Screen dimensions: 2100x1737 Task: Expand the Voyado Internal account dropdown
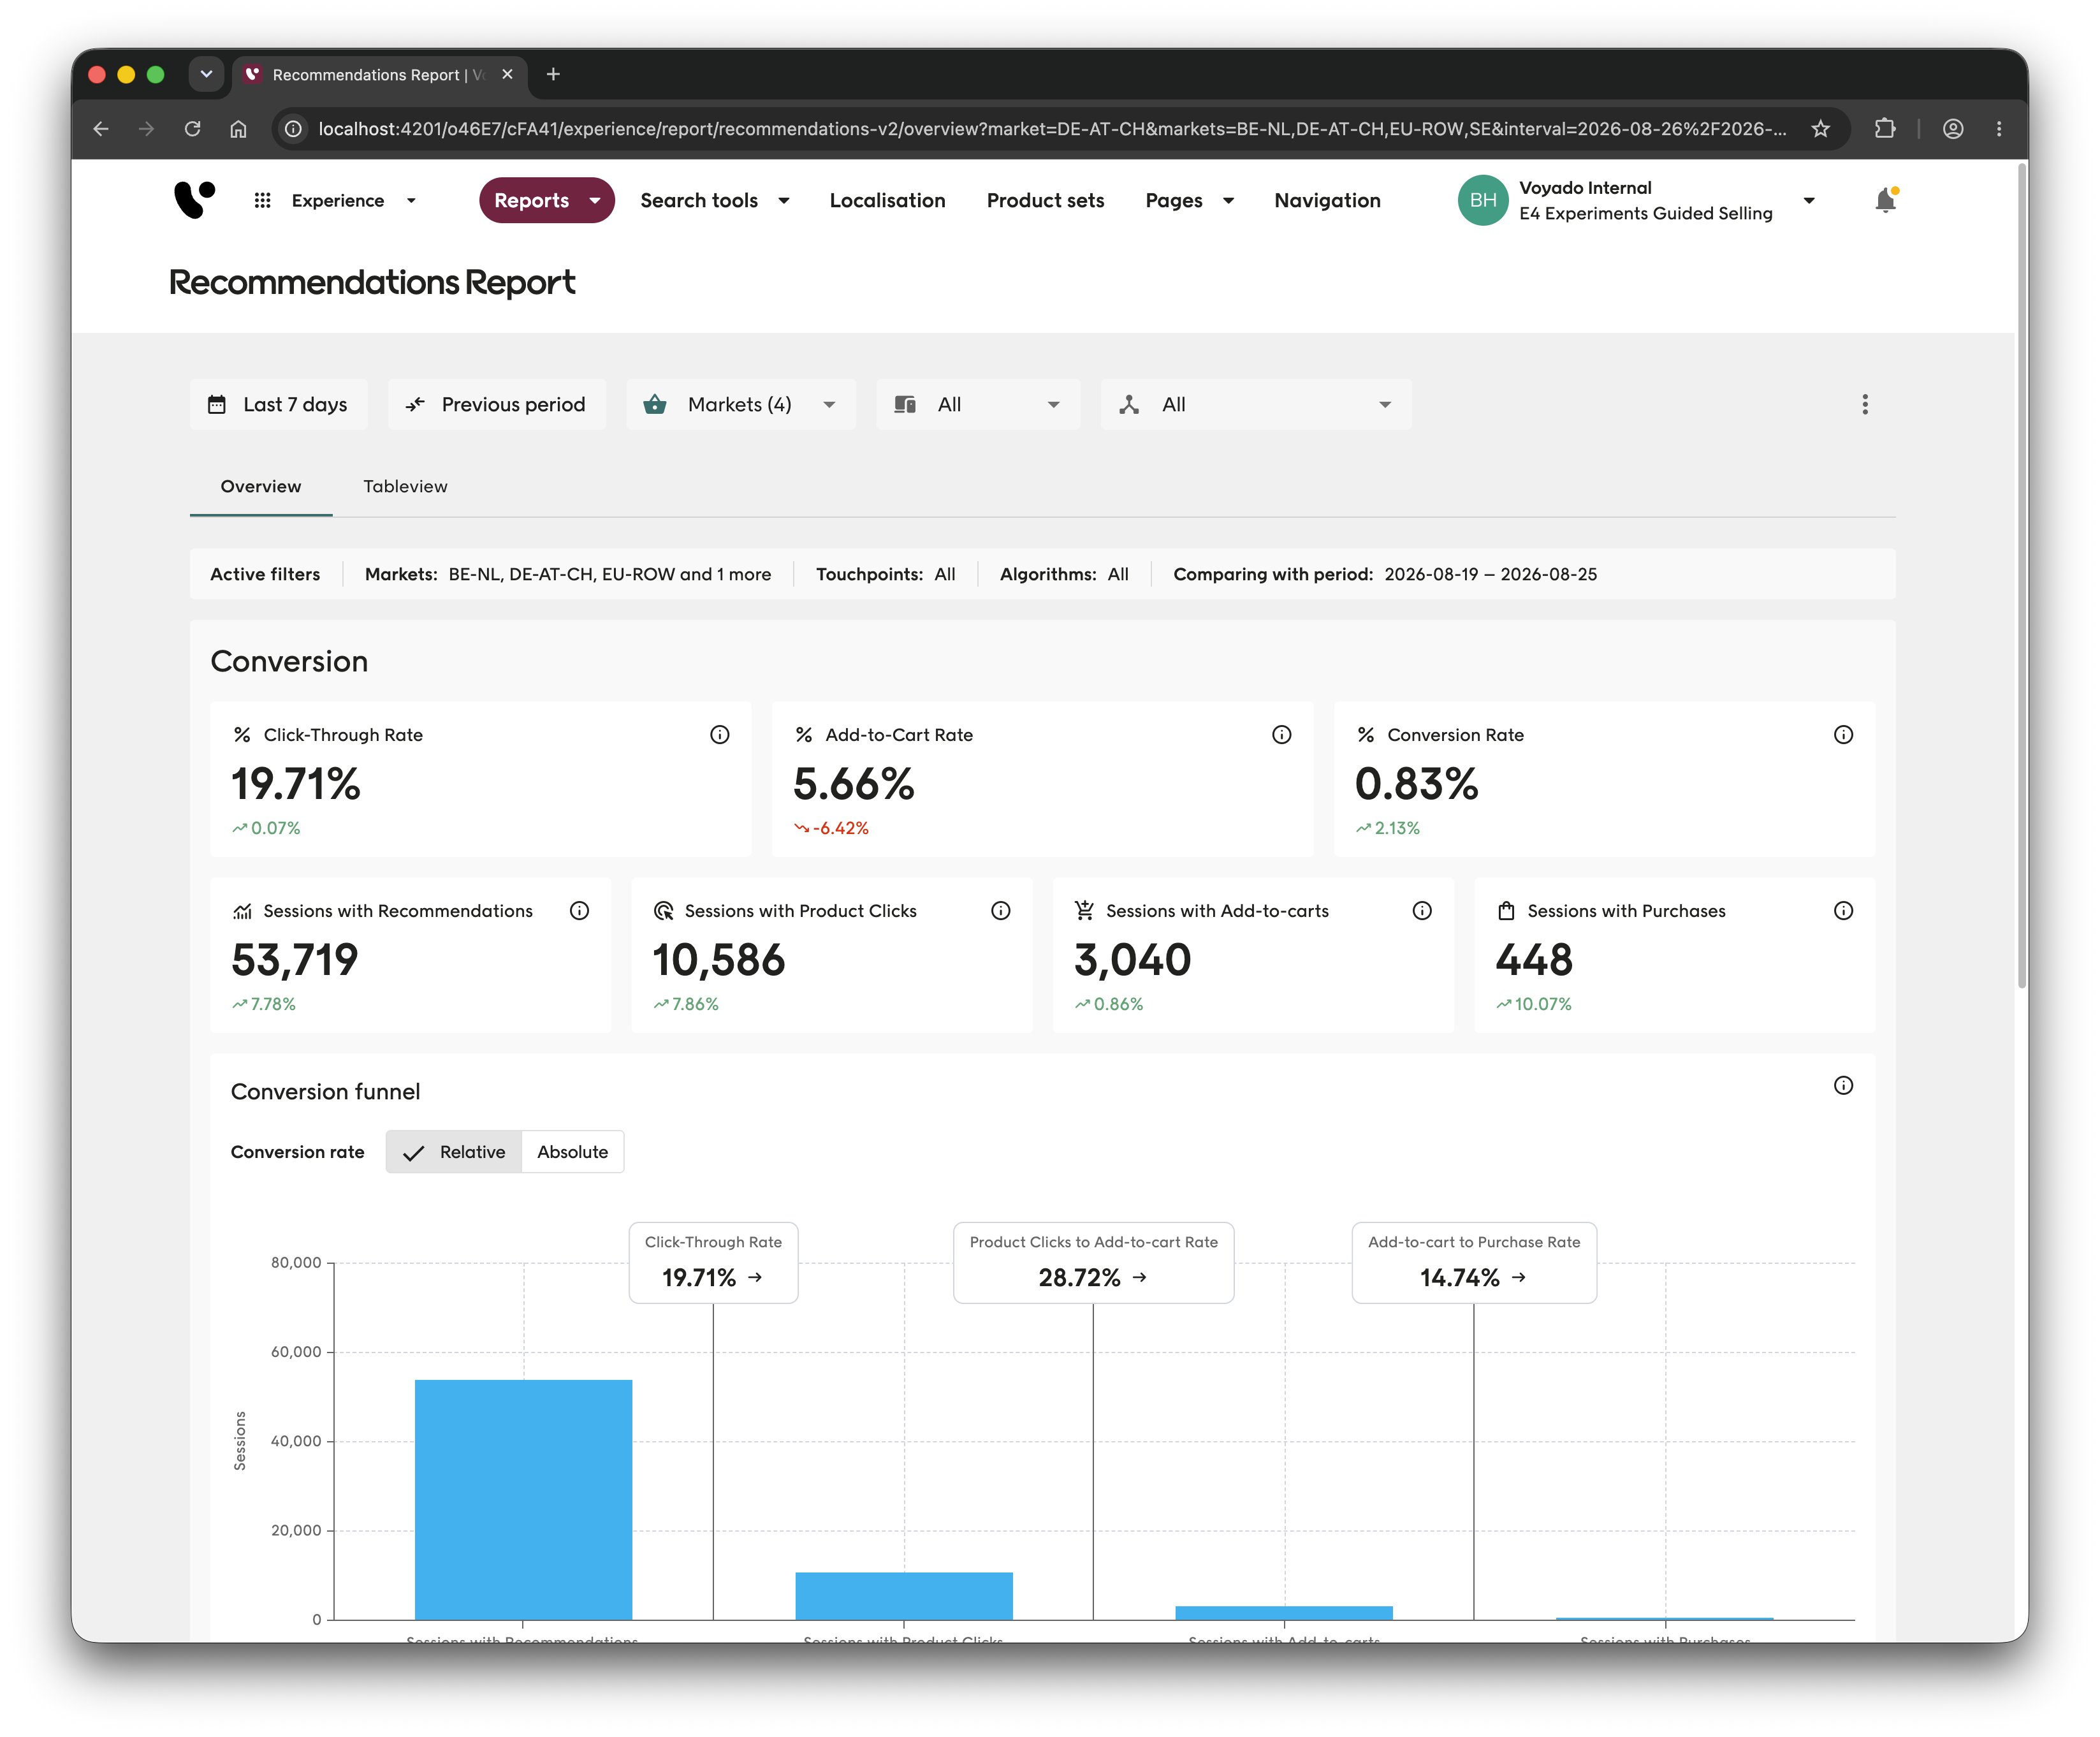[1809, 201]
